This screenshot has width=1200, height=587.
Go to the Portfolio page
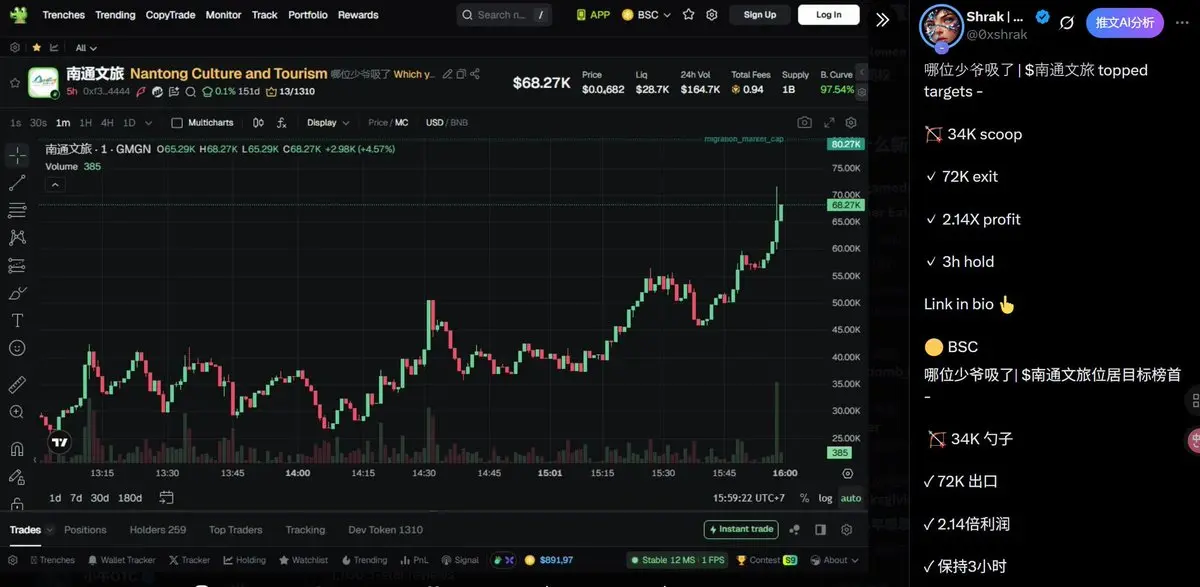307,15
